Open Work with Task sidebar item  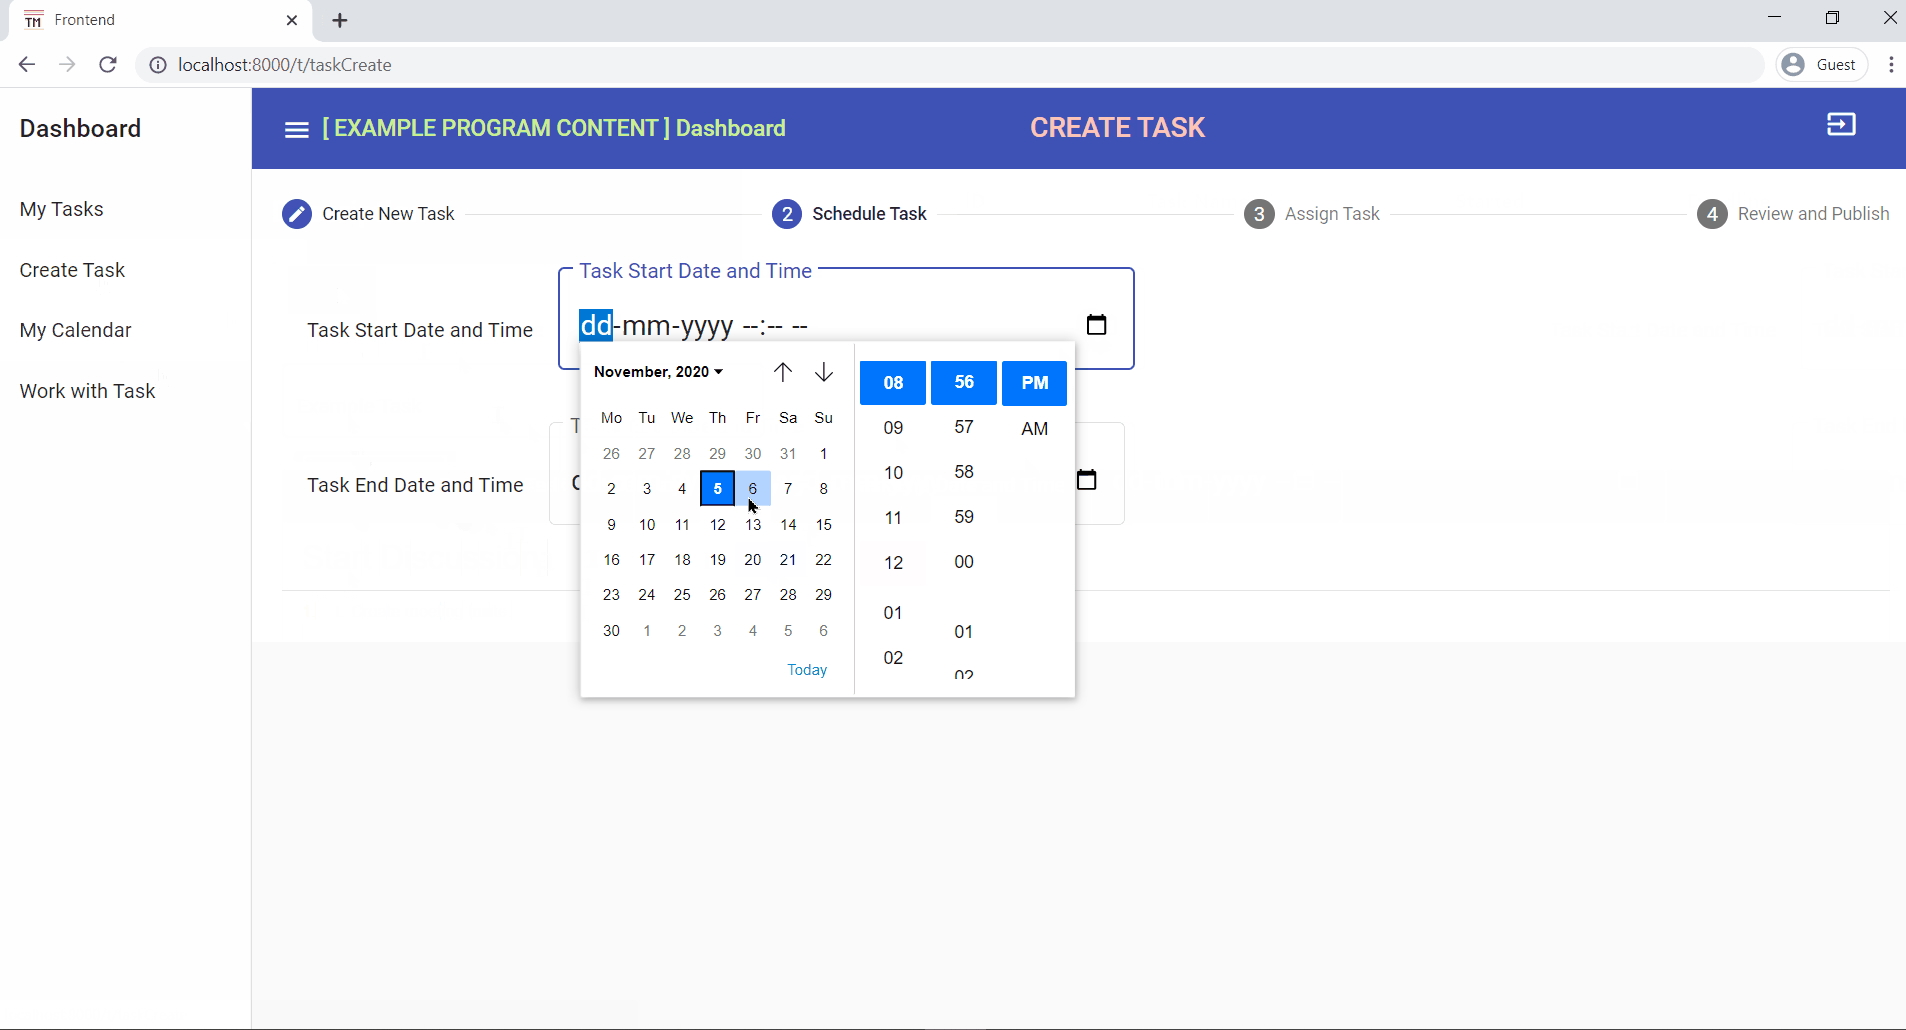click(88, 392)
